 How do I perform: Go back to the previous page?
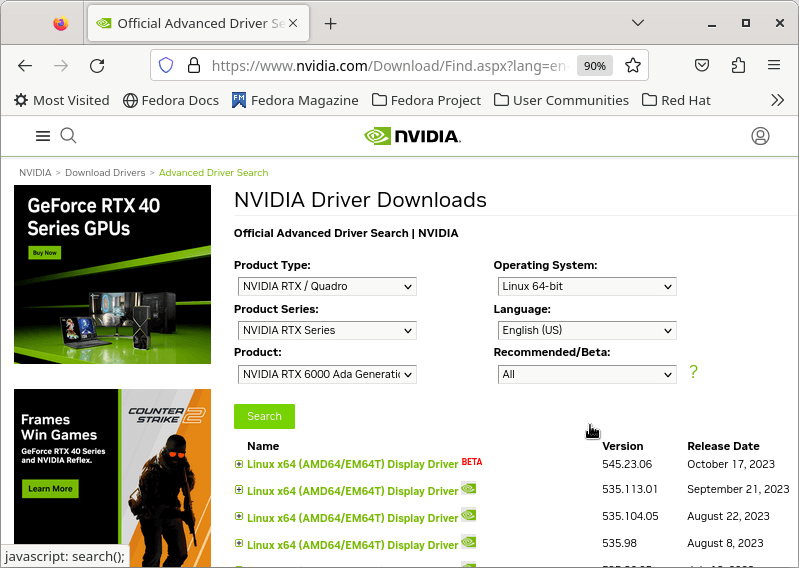tap(24, 66)
